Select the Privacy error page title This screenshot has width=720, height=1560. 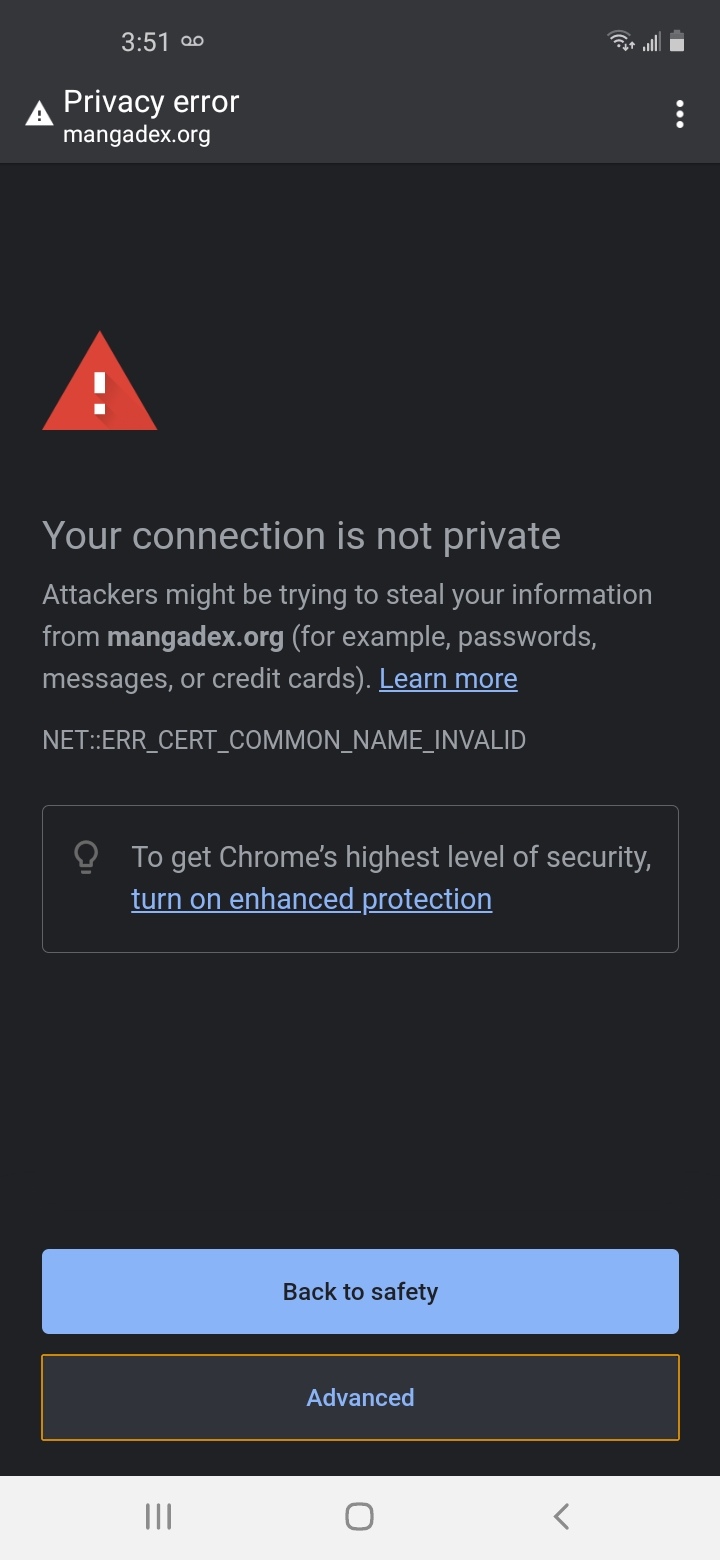tap(150, 101)
